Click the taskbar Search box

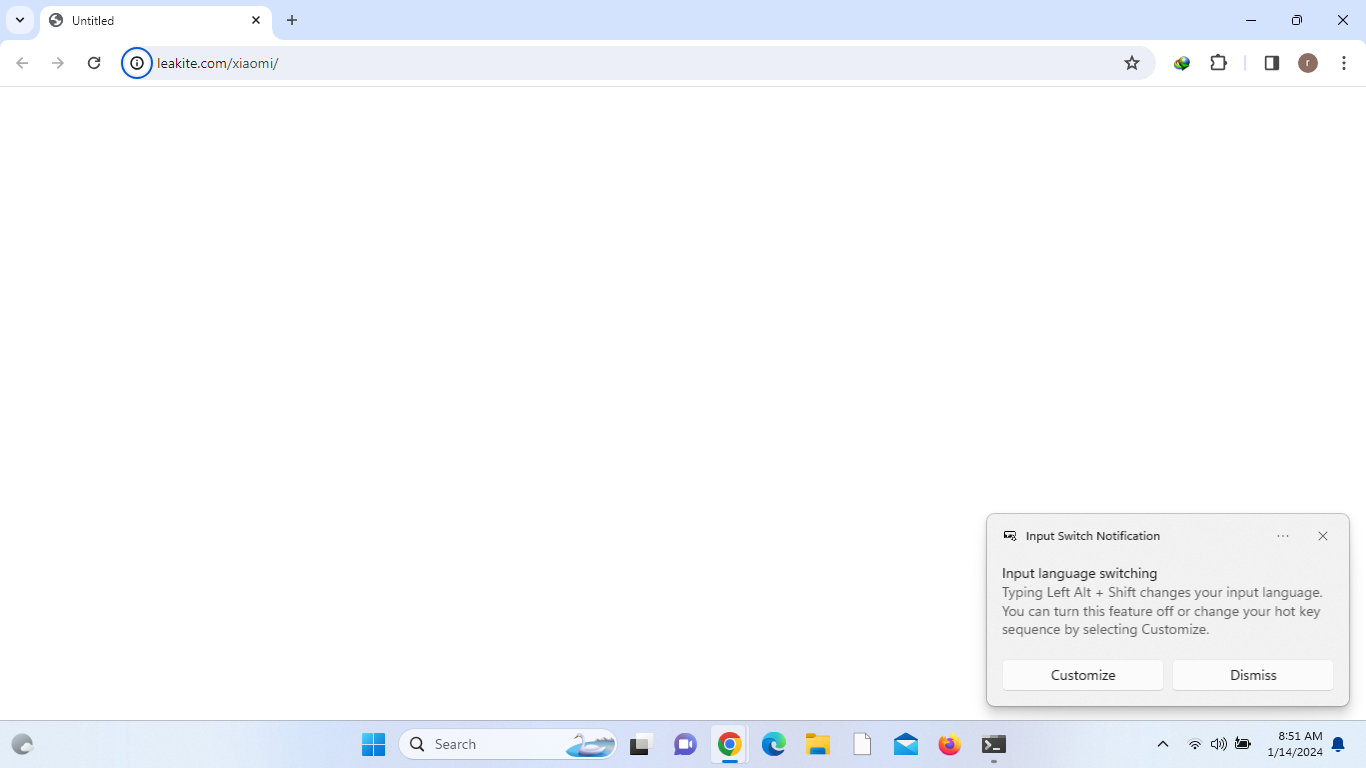(x=510, y=744)
